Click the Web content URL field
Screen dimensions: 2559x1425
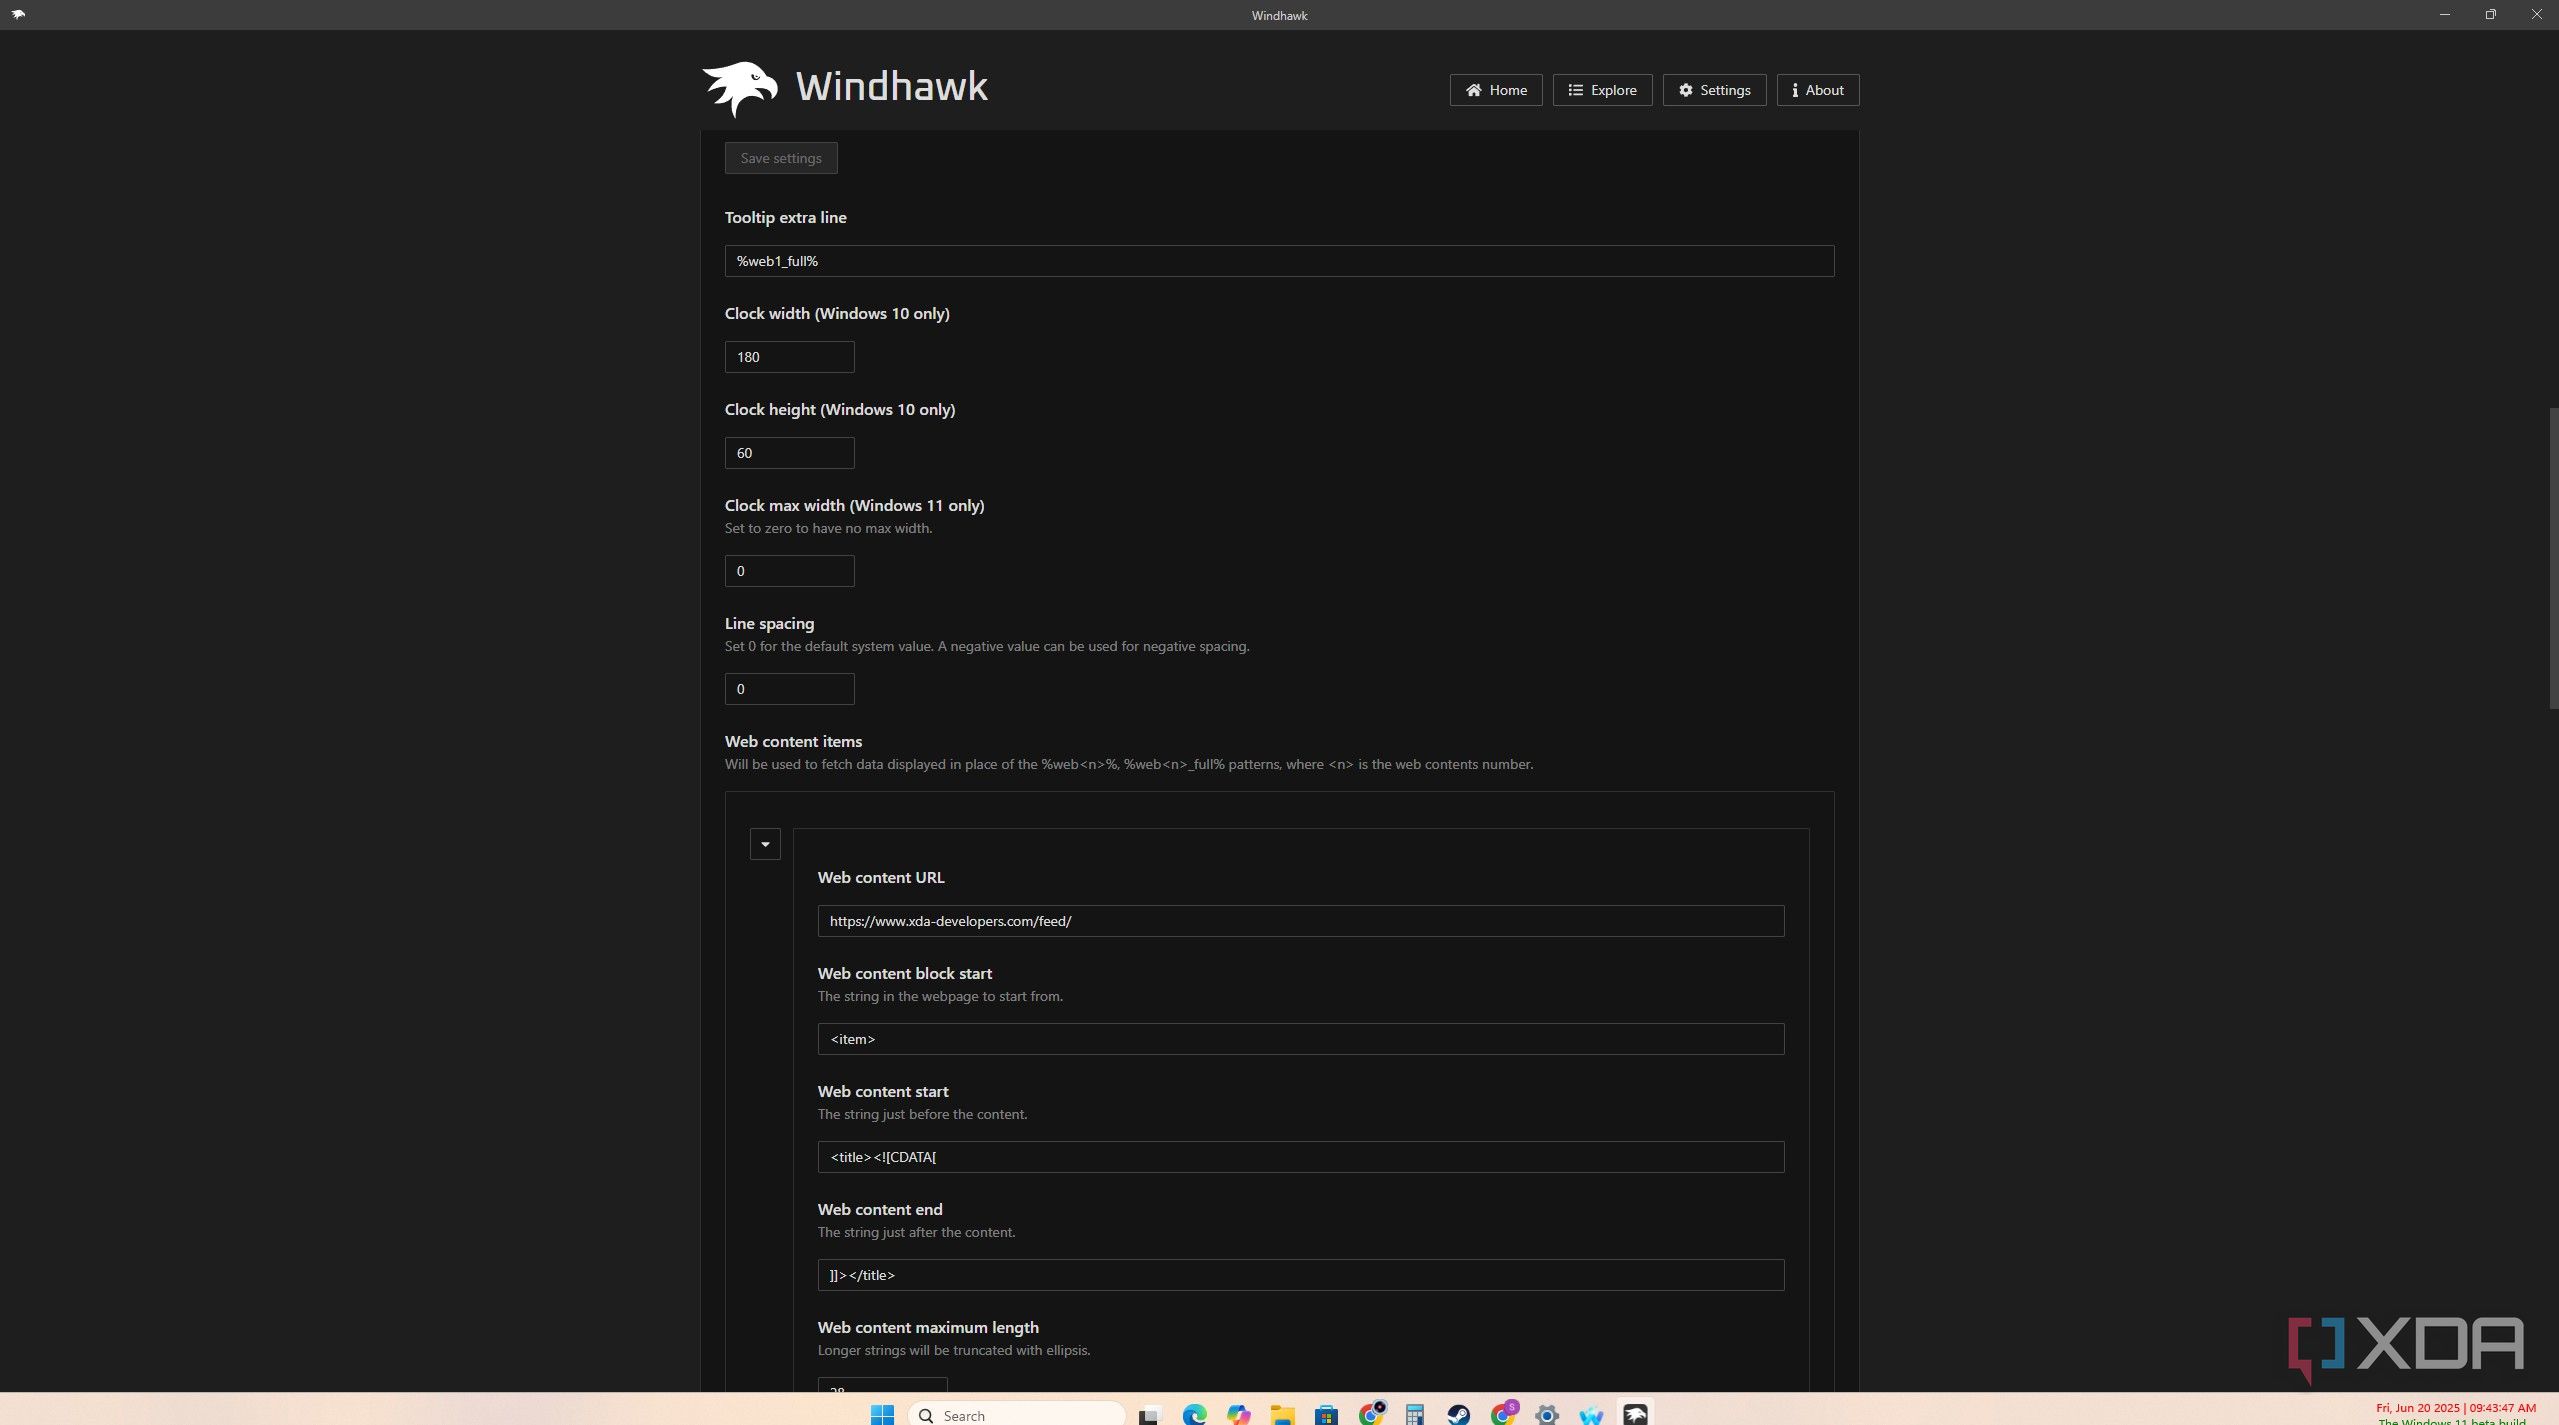click(x=1300, y=921)
